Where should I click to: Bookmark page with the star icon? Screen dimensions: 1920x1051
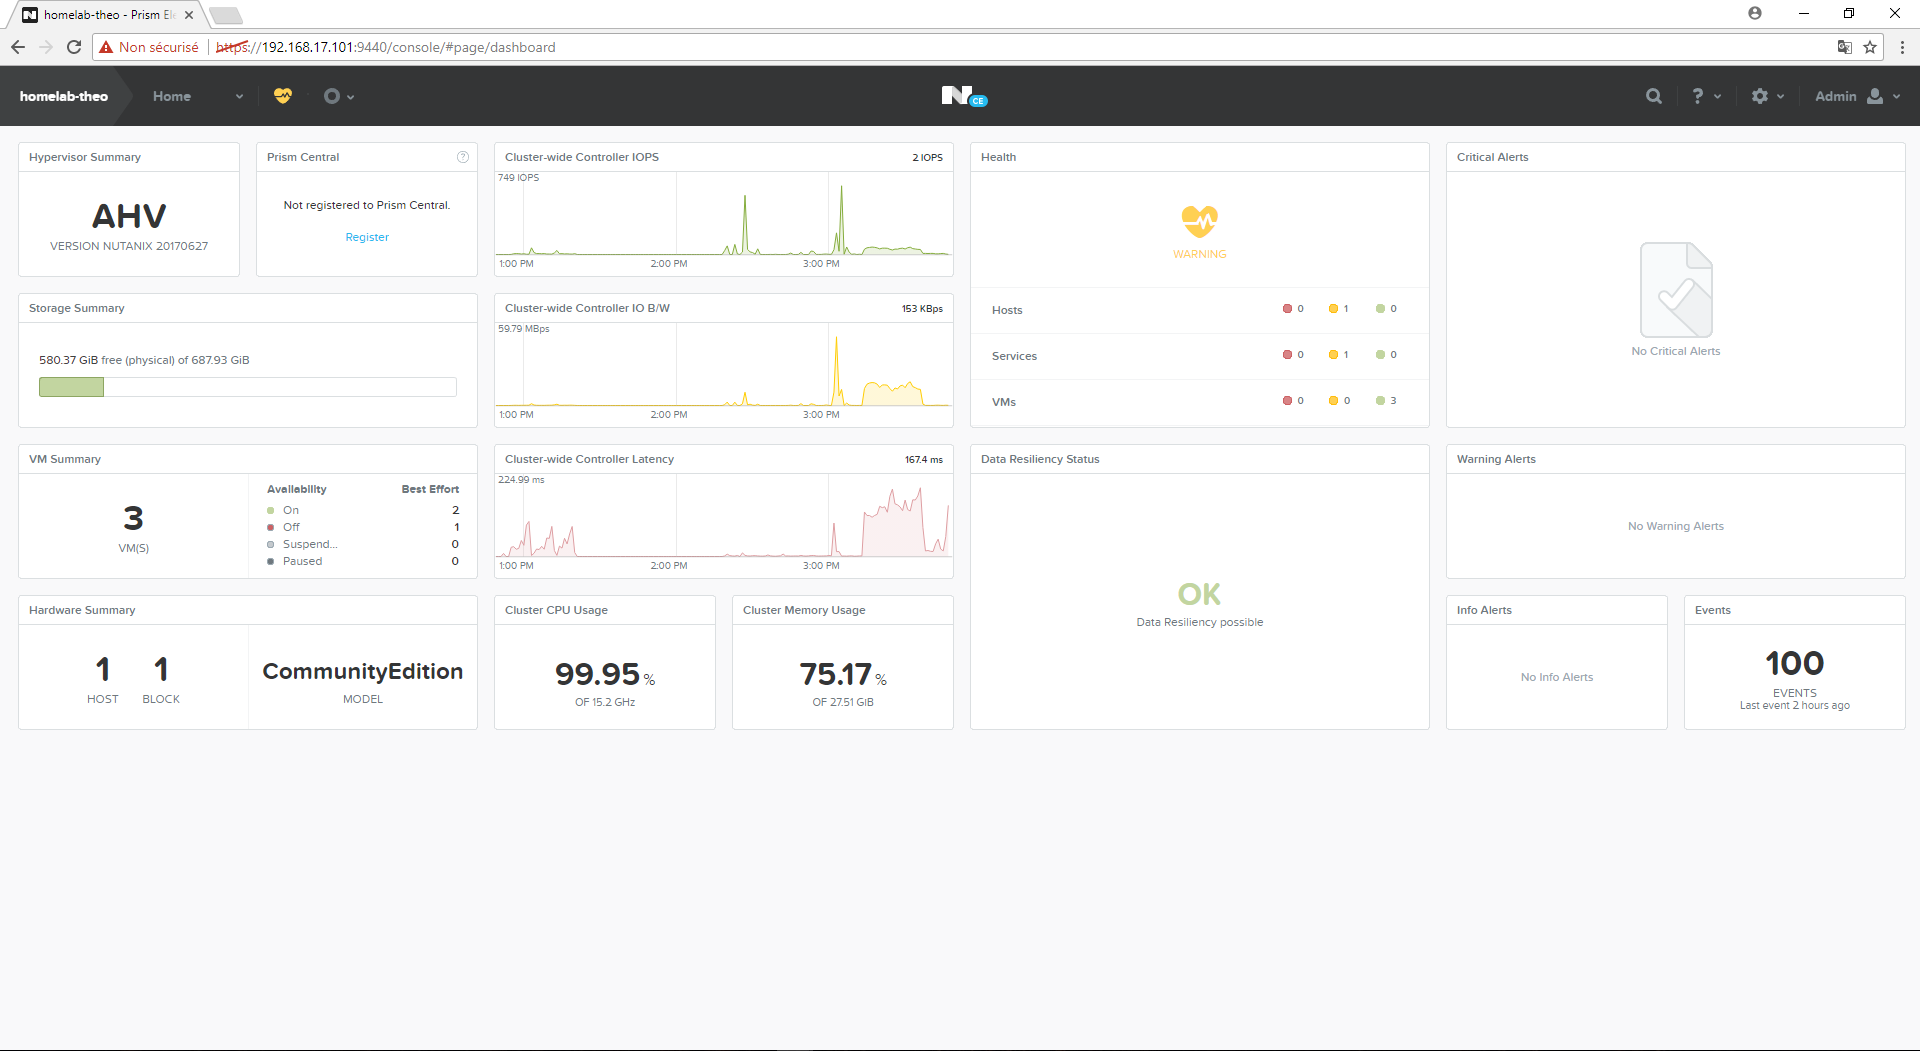pos(1870,47)
